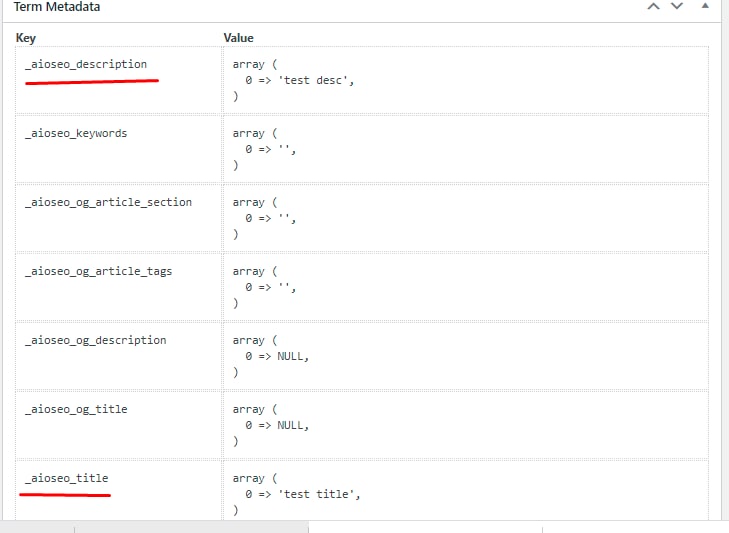
Task: Select the _aioseo_og_article_tags key
Action: [x=99, y=271]
